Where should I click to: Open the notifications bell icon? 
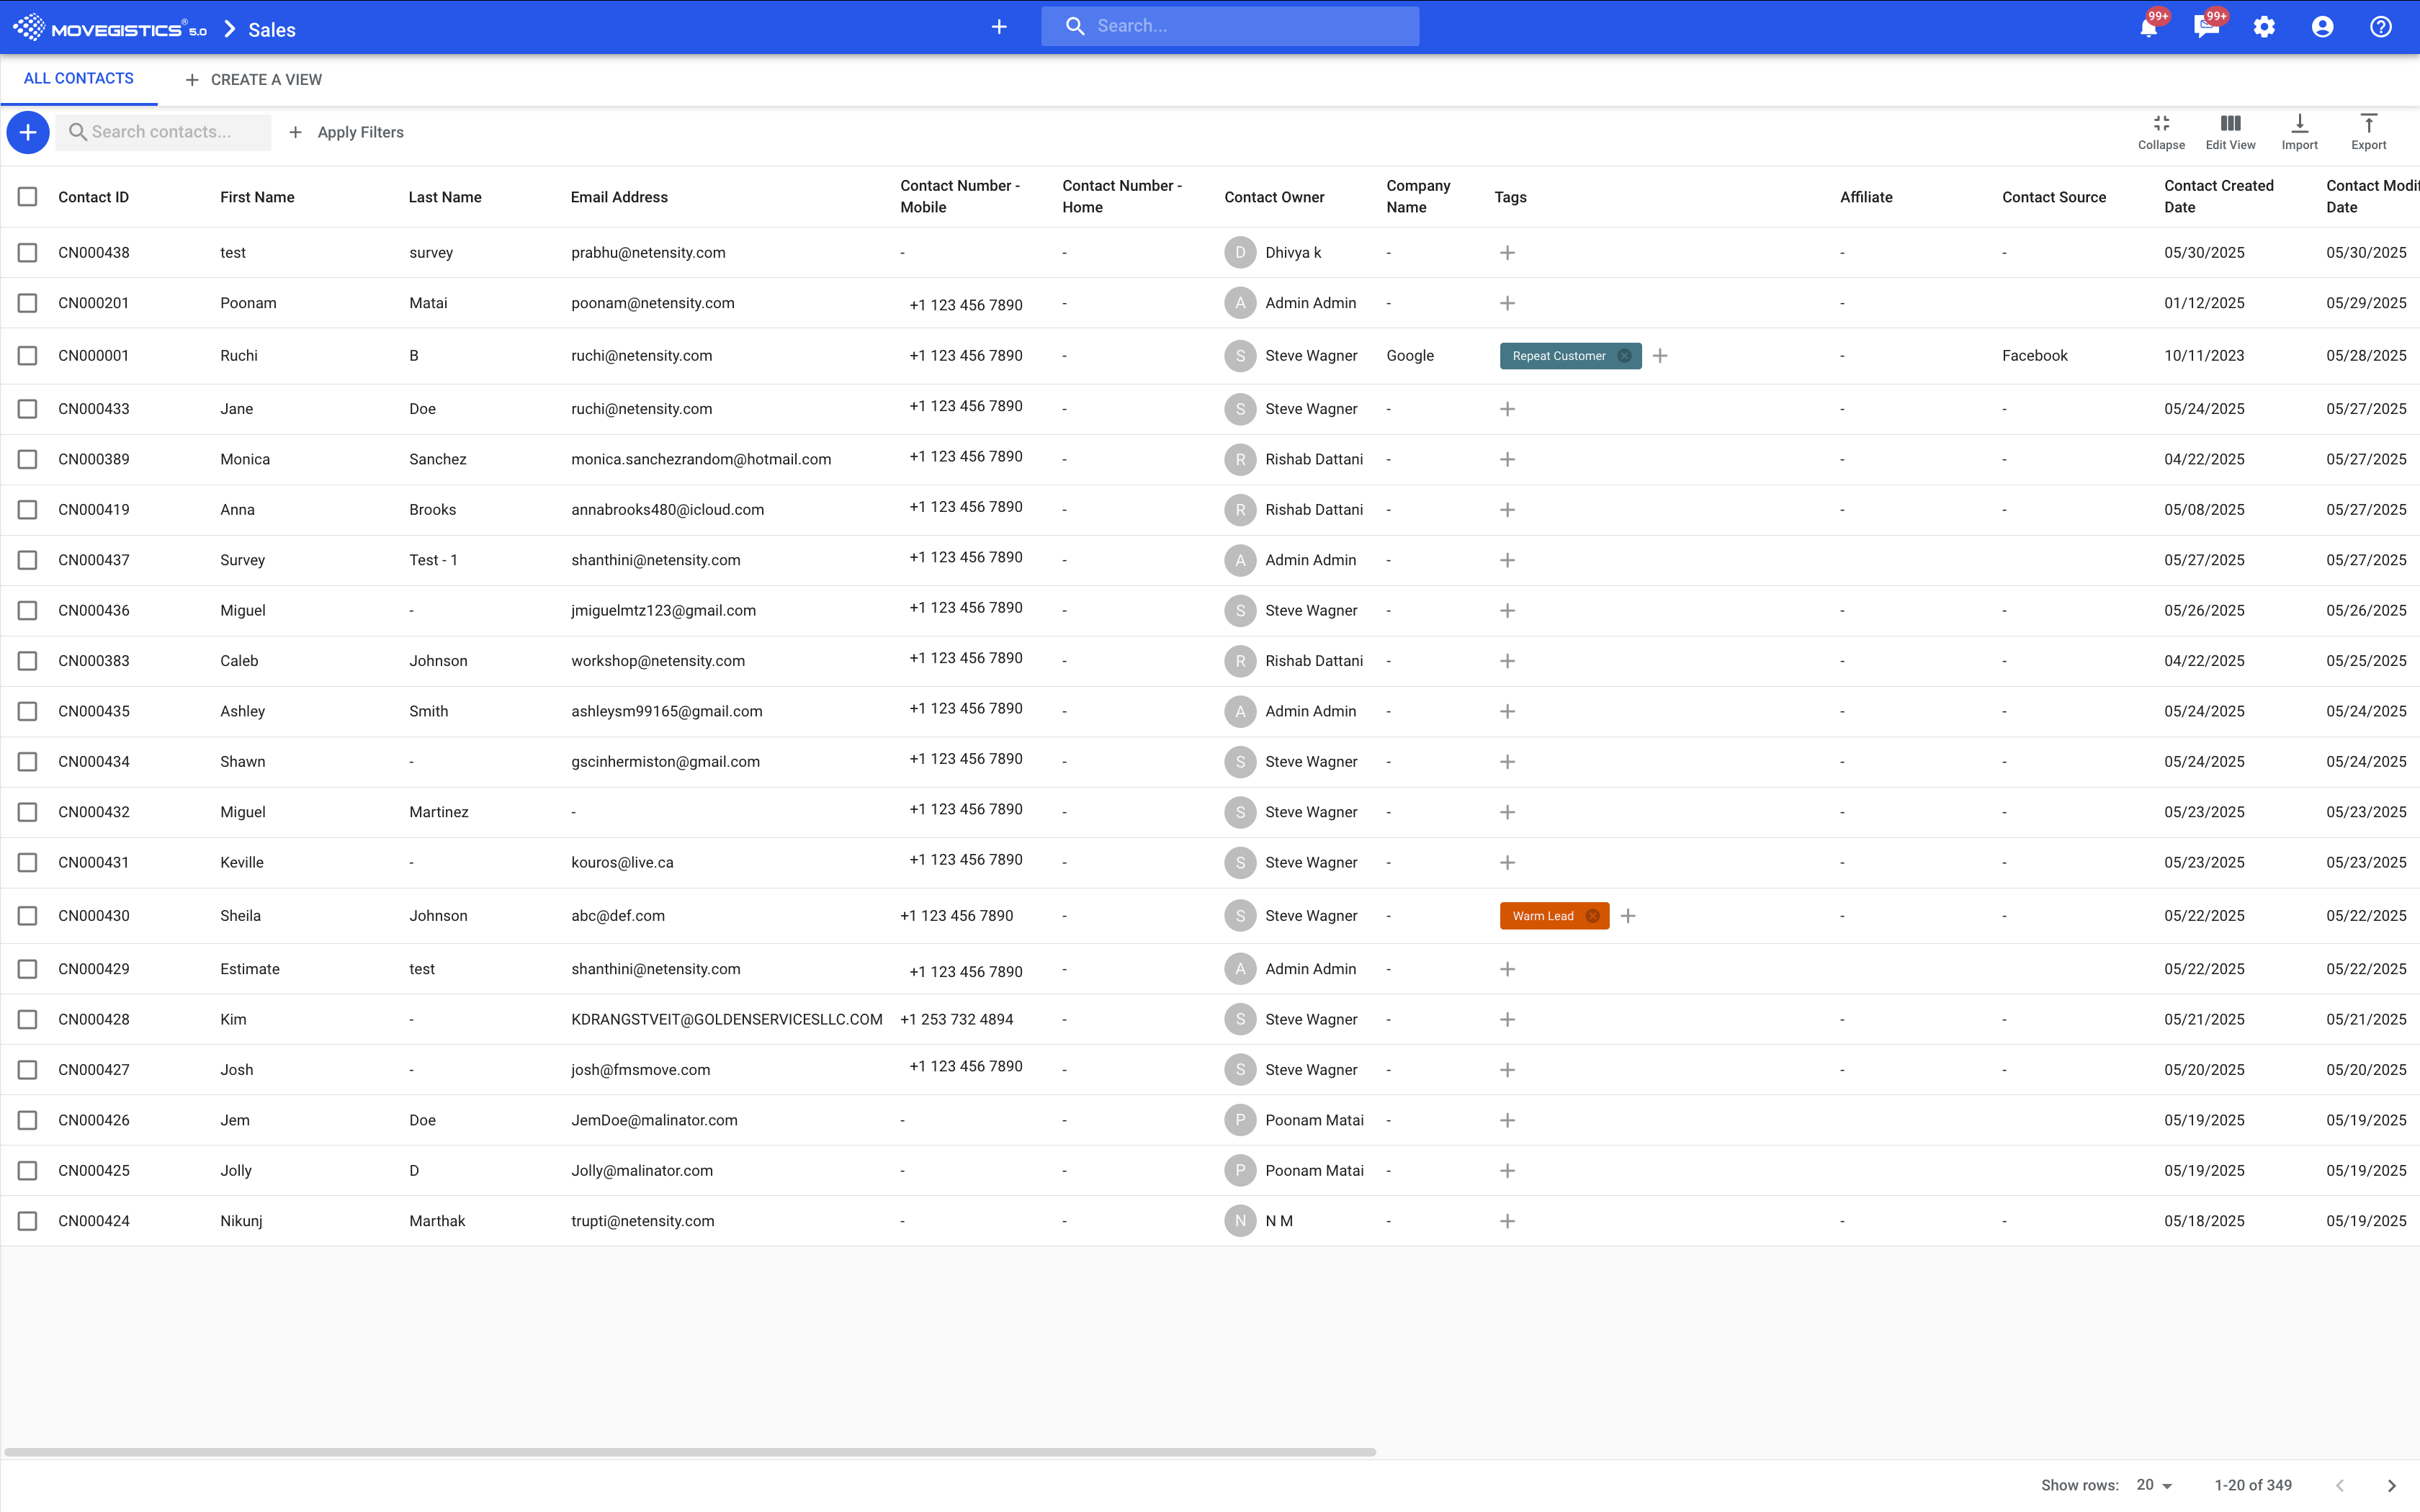2148,28
